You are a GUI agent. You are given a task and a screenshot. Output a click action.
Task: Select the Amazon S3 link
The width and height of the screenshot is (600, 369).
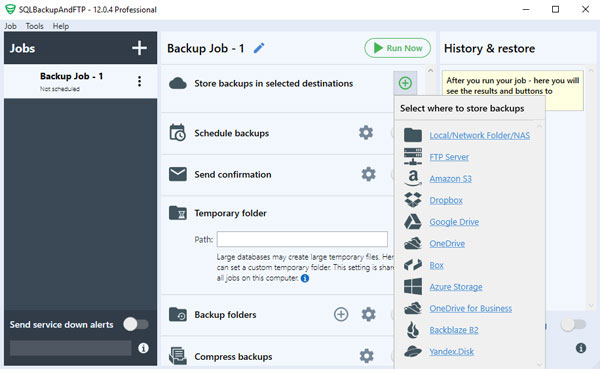click(450, 179)
